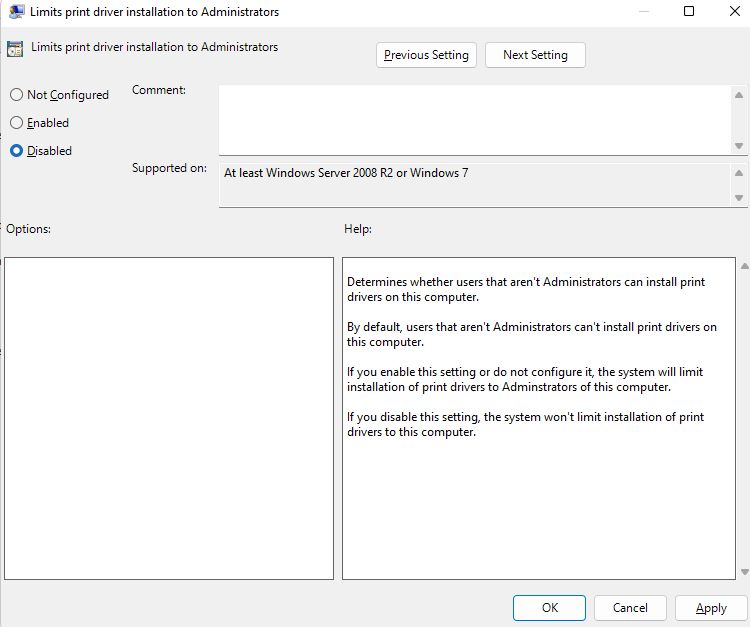Click the 'By default, users' help paragraph
Screen dimensions: 750x627
pos(532,334)
